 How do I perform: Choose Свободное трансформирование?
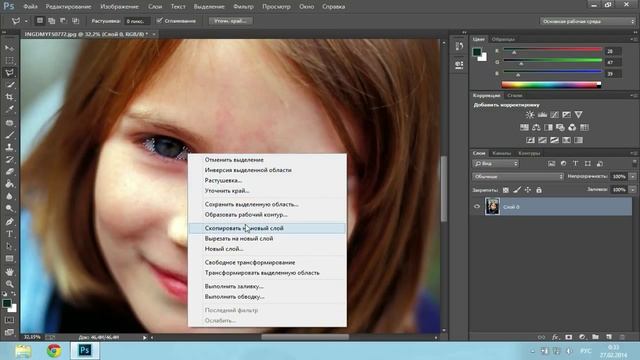tap(267, 262)
